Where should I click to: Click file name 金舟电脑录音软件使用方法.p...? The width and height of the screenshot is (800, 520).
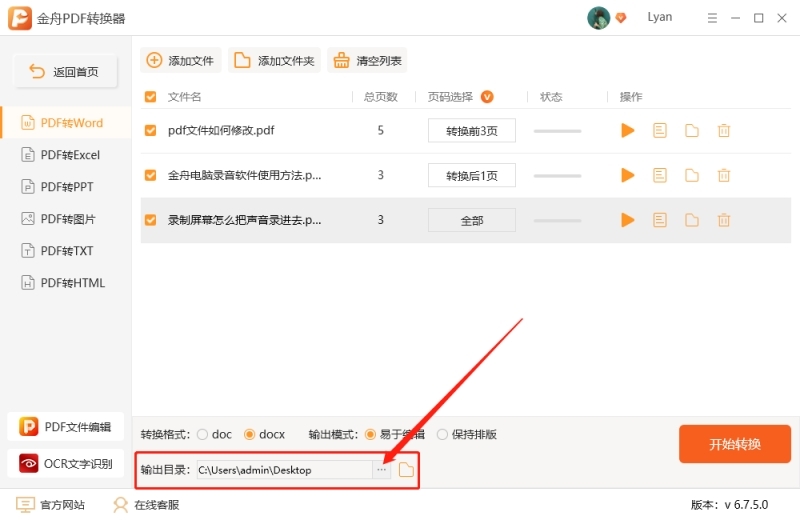pyautogui.click(x=244, y=176)
